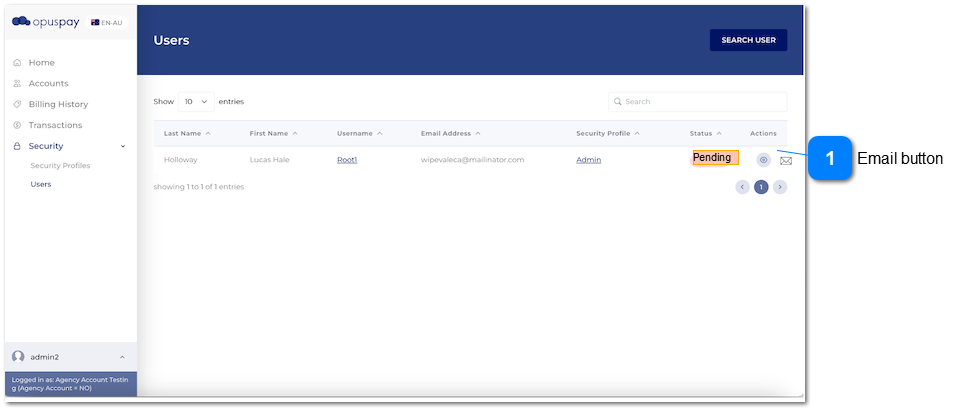Screen dimensions: 959x411
Task: Go to next page of results
Action: click(x=780, y=187)
